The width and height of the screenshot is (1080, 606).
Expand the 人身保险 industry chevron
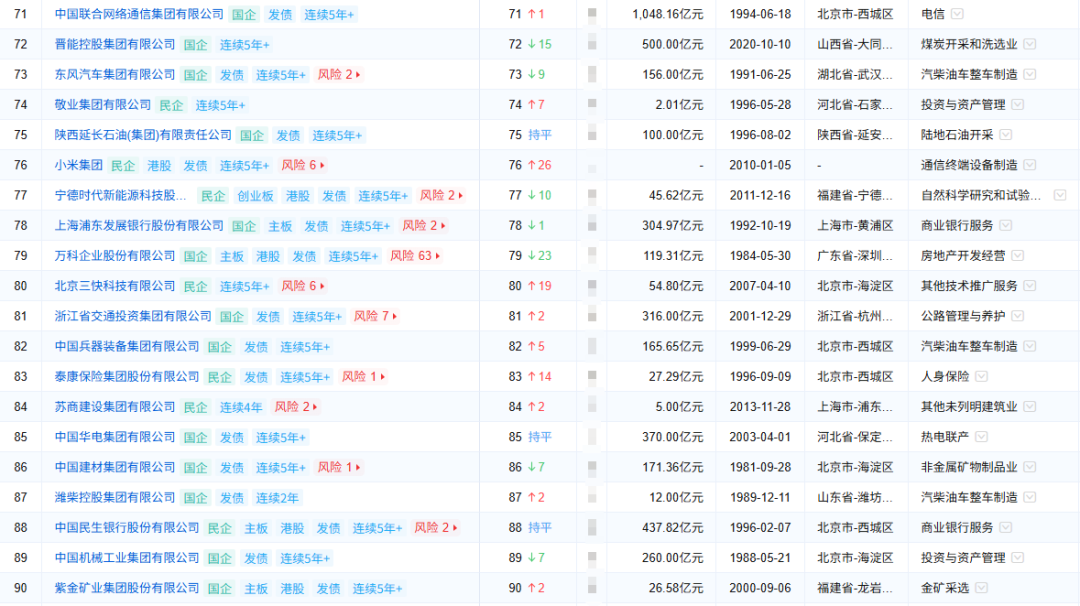pyautogui.click(x=982, y=377)
